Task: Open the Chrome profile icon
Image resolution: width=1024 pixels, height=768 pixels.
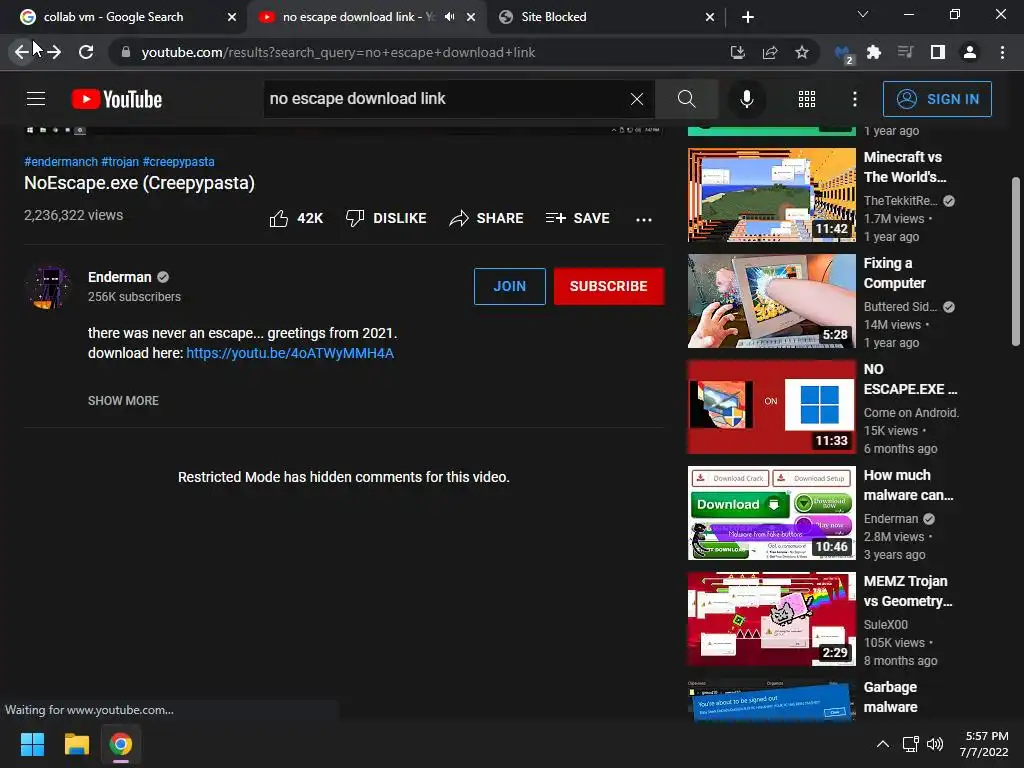Action: coord(970,52)
